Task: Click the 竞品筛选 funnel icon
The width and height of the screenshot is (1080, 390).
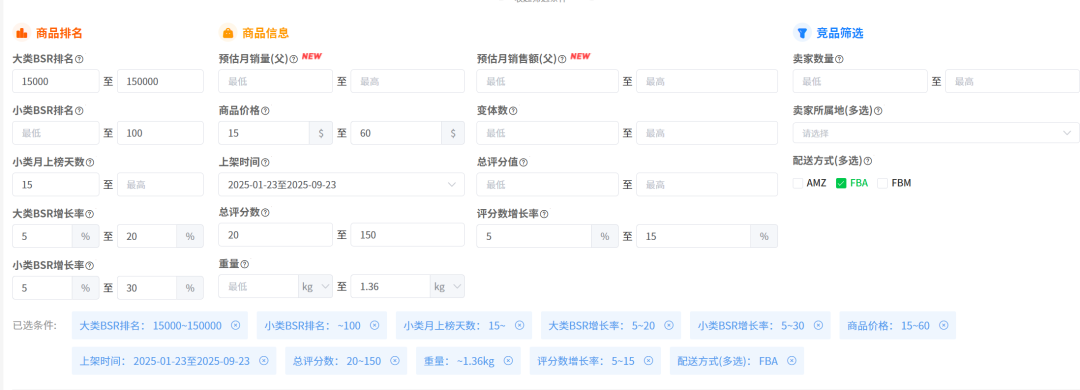Action: [802, 32]
